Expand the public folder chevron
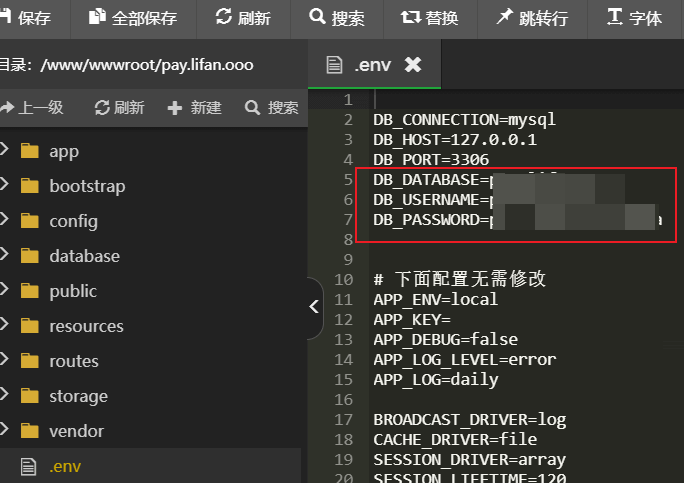 4,289
